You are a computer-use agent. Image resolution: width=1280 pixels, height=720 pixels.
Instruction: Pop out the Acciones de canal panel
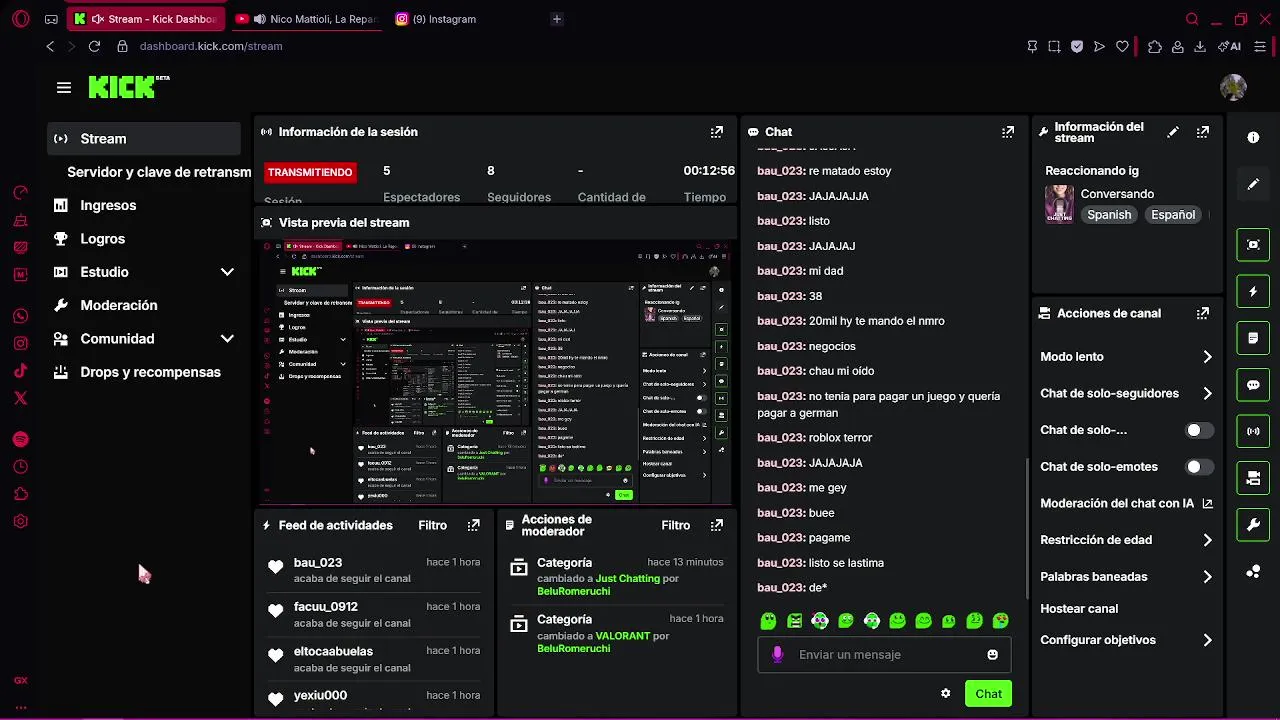click(x=1202, y=313)
